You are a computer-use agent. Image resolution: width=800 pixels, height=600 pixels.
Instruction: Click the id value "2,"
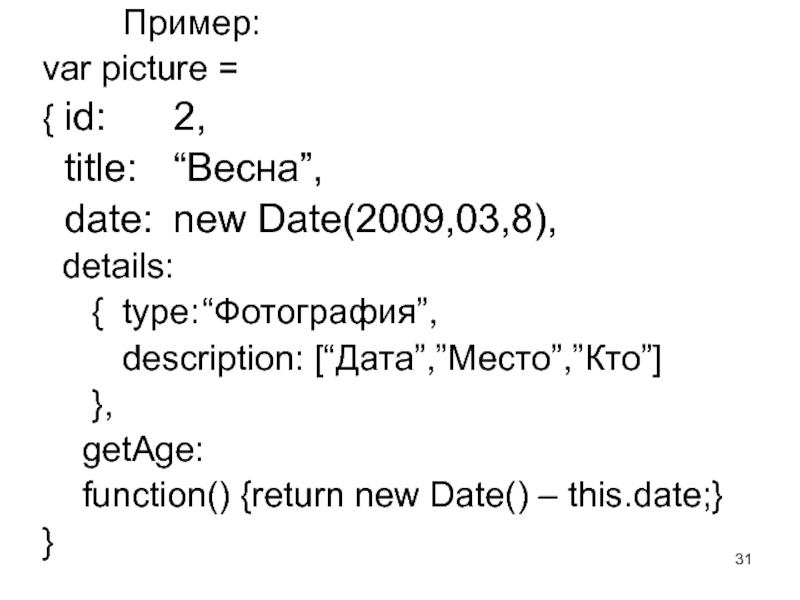(190, 120)
